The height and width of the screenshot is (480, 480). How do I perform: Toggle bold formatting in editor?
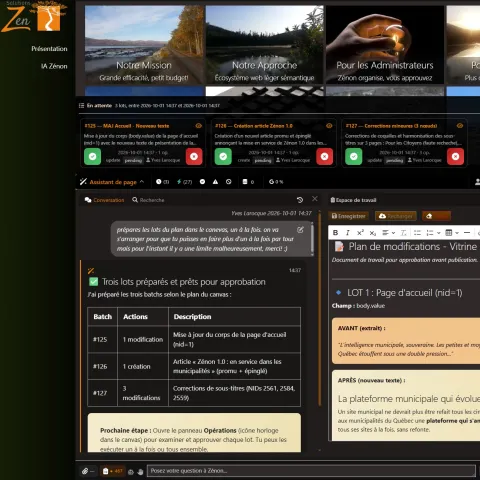pos(336,233)
